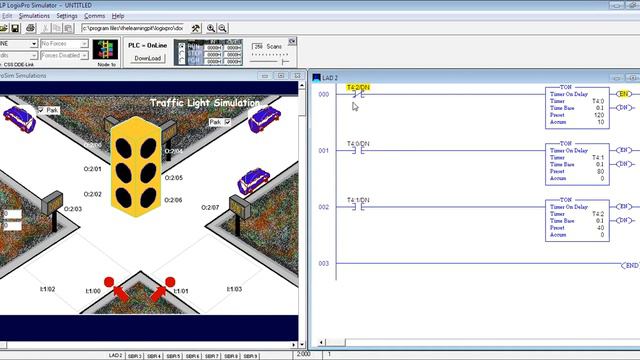Click the Copy icon in toolbar
This screenshot has height=360, width=640.
[x=57, y=28]
